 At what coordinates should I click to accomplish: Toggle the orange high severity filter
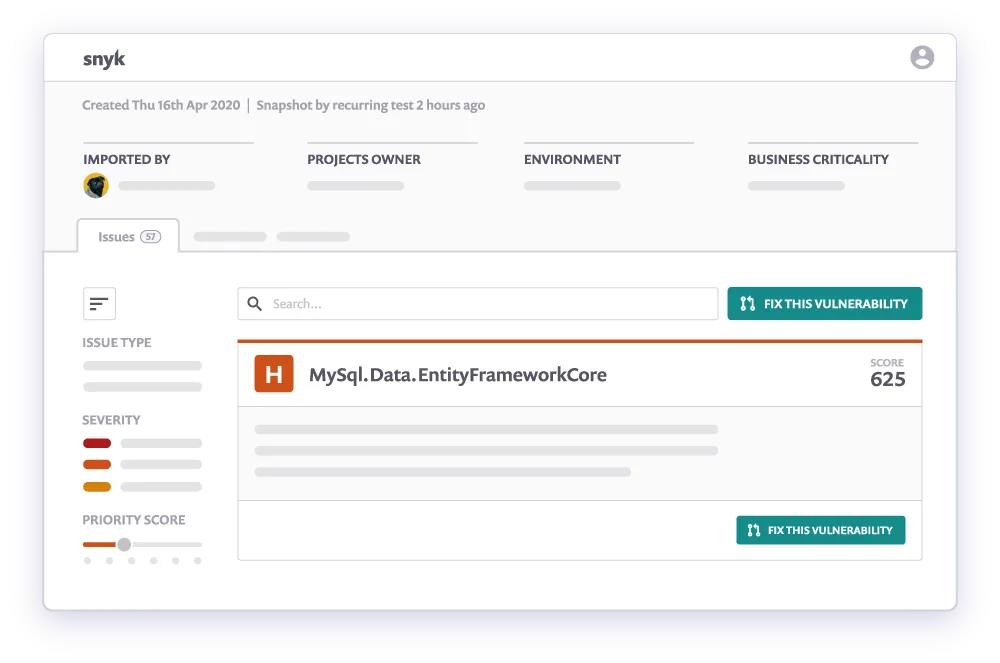(x=96, y=464)
